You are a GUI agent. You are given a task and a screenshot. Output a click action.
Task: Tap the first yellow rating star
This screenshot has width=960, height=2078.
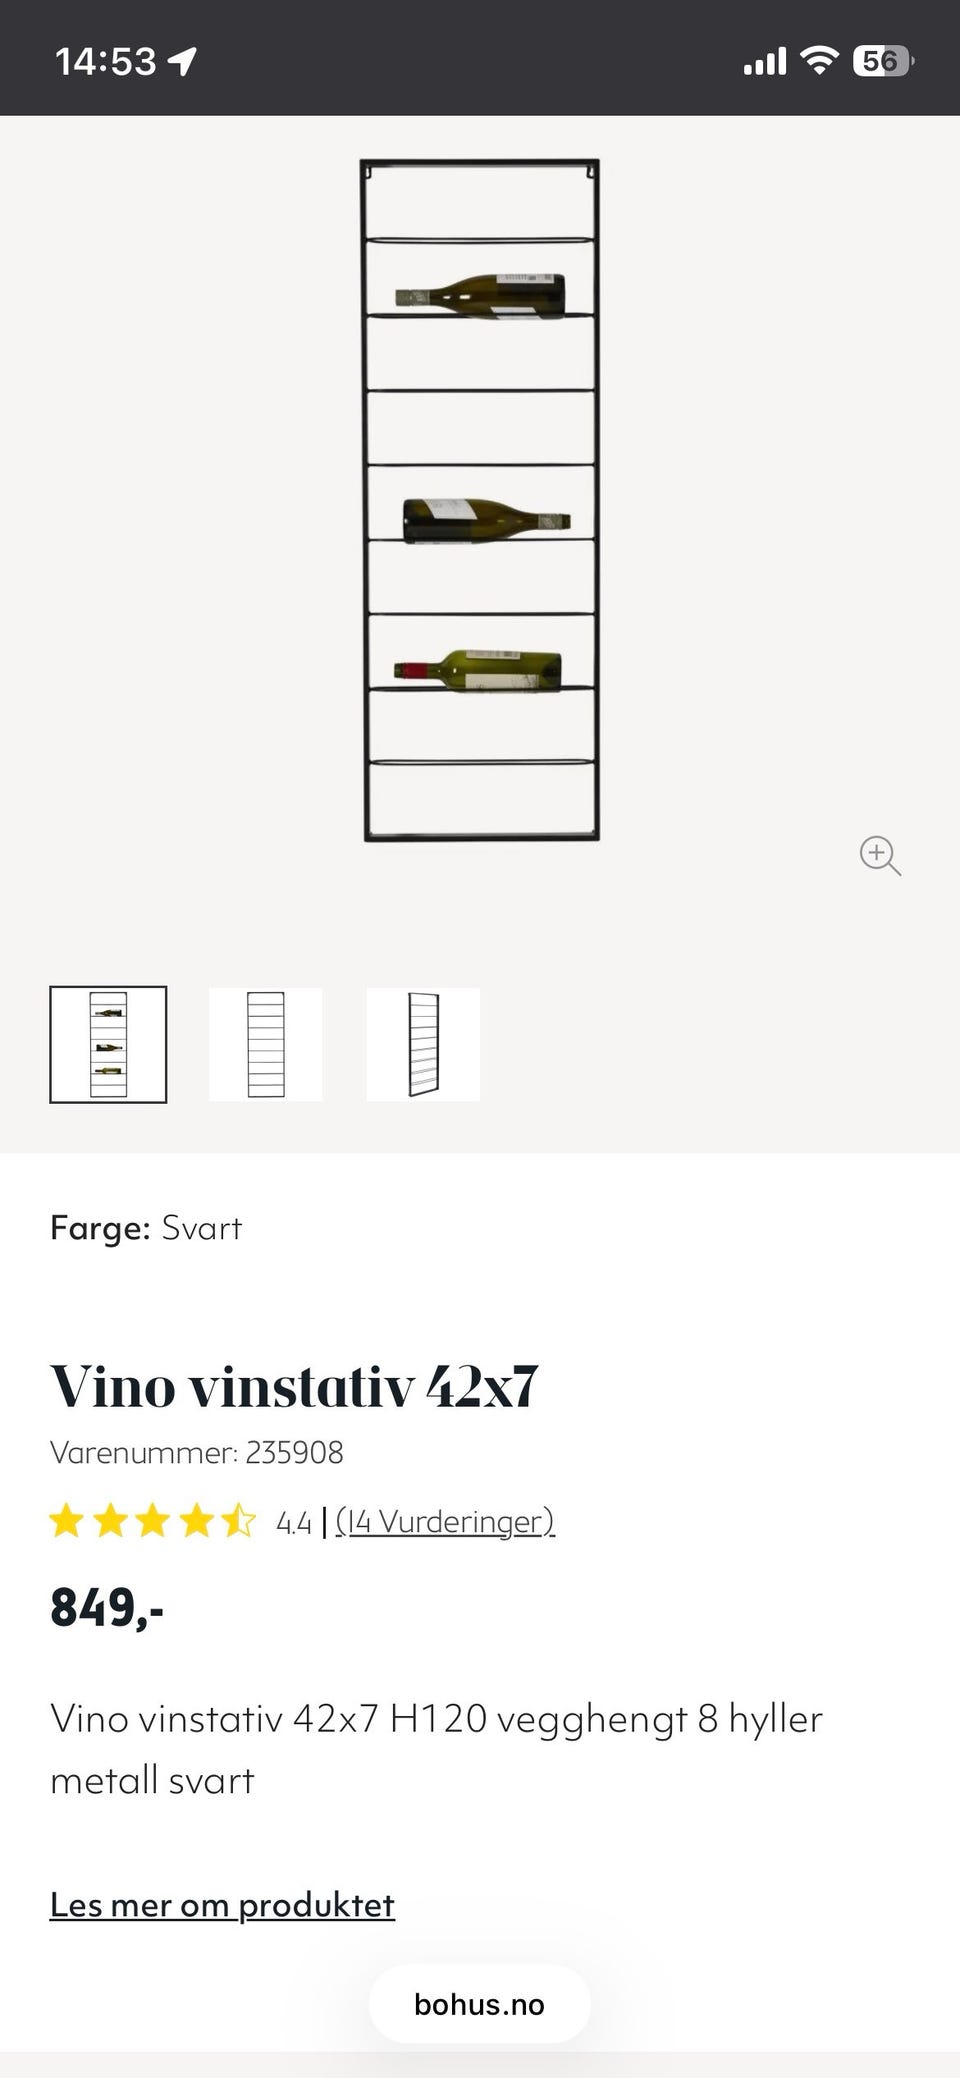point(67,1521)
